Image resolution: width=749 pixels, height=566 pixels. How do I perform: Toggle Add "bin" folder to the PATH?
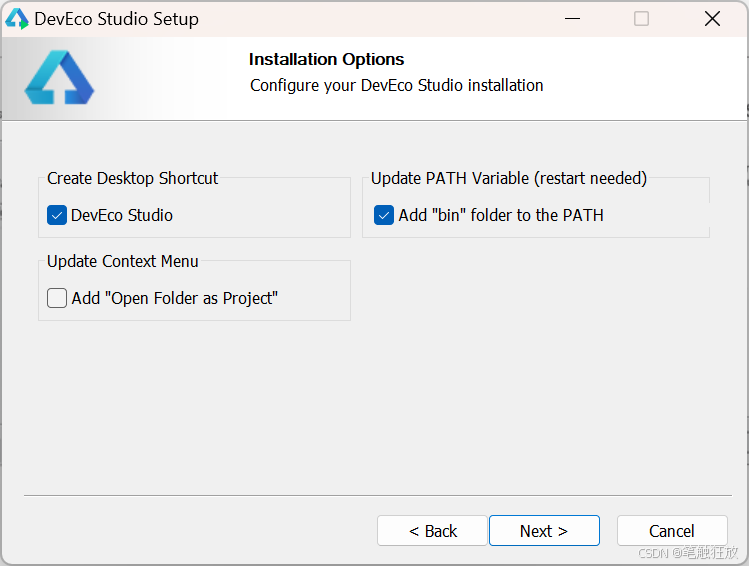click(x=384, y=215)
